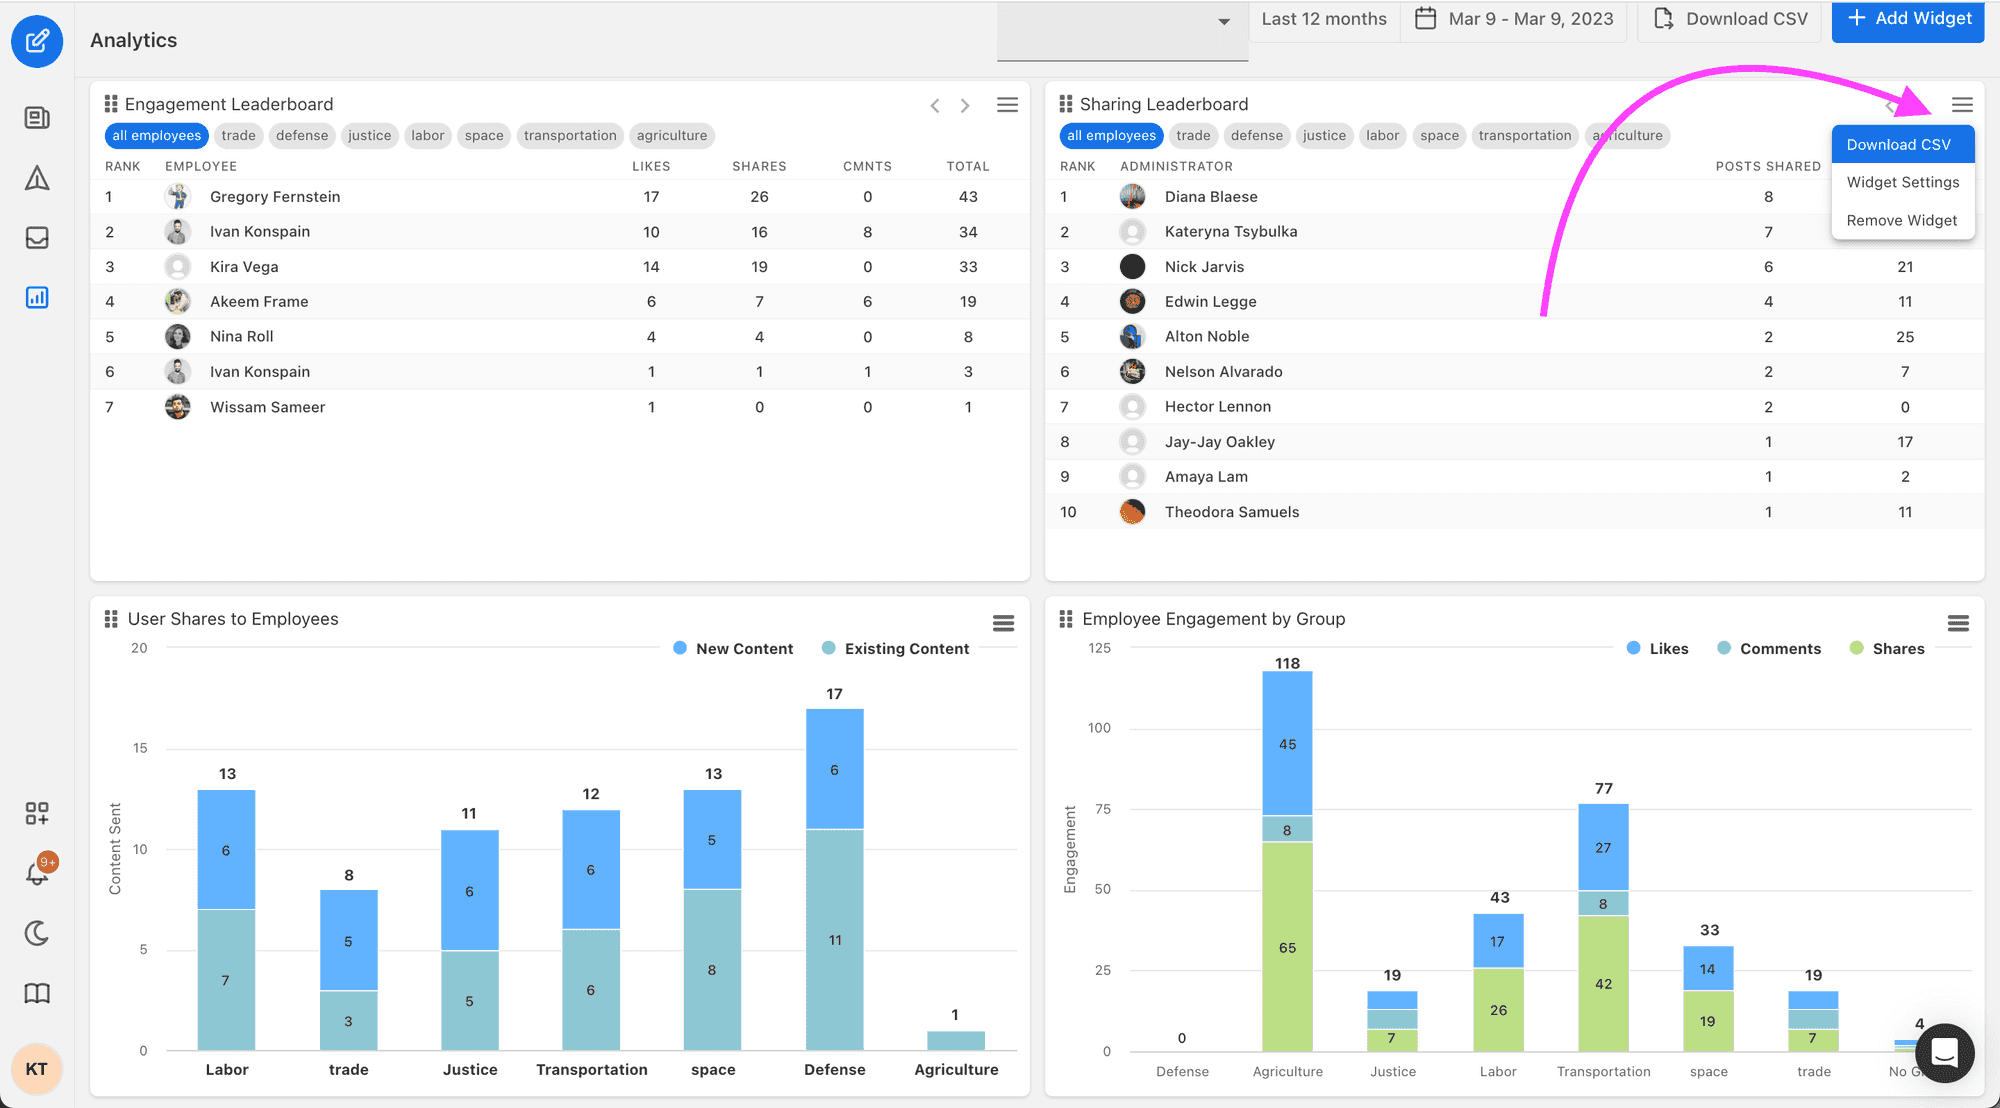The height and width of the screenshot is (1108, 2000).
Task: Select transportation filter in Sharing Leaderboard
Action: (1525, 135)
